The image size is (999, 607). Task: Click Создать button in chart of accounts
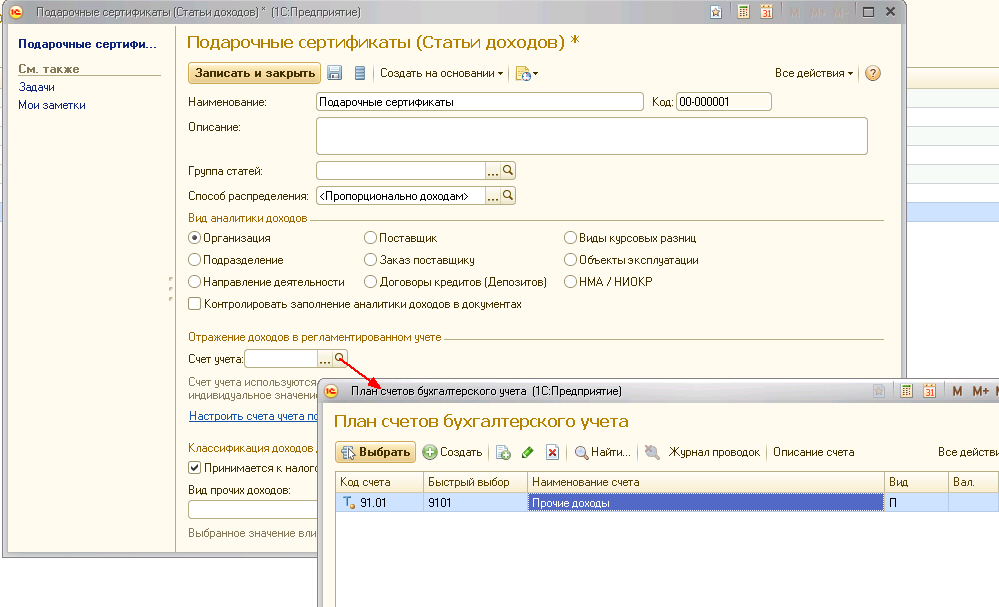(452, 452)
